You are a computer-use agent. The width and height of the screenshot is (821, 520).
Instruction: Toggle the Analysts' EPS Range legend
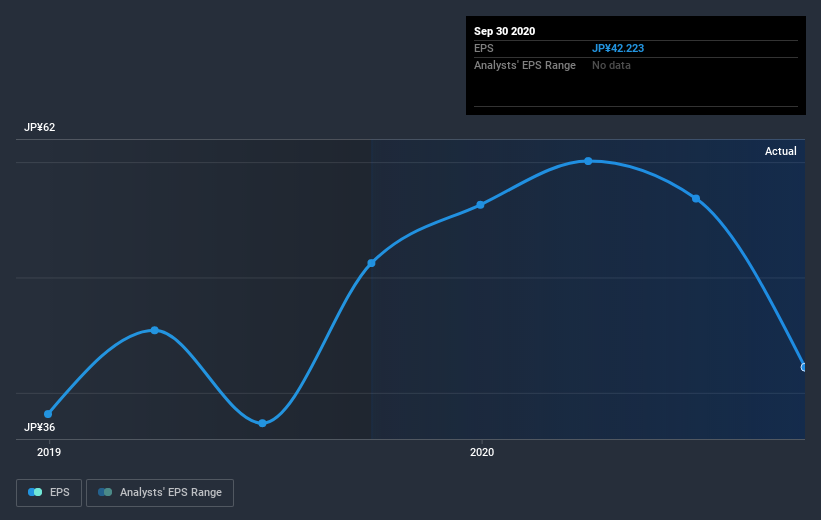coord(160,492)
